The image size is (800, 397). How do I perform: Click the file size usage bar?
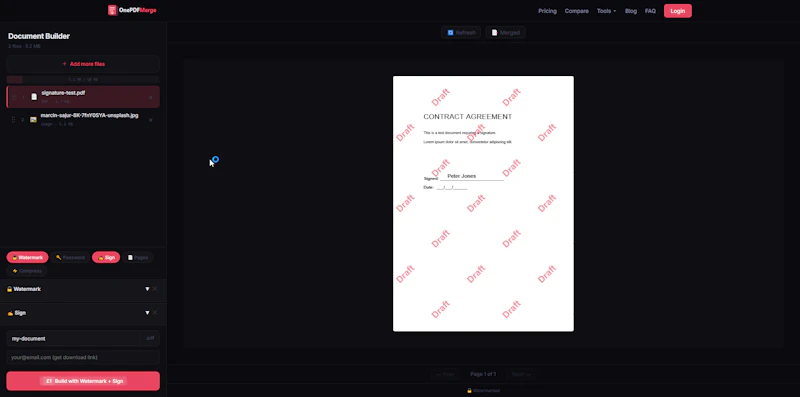(83, 80)
